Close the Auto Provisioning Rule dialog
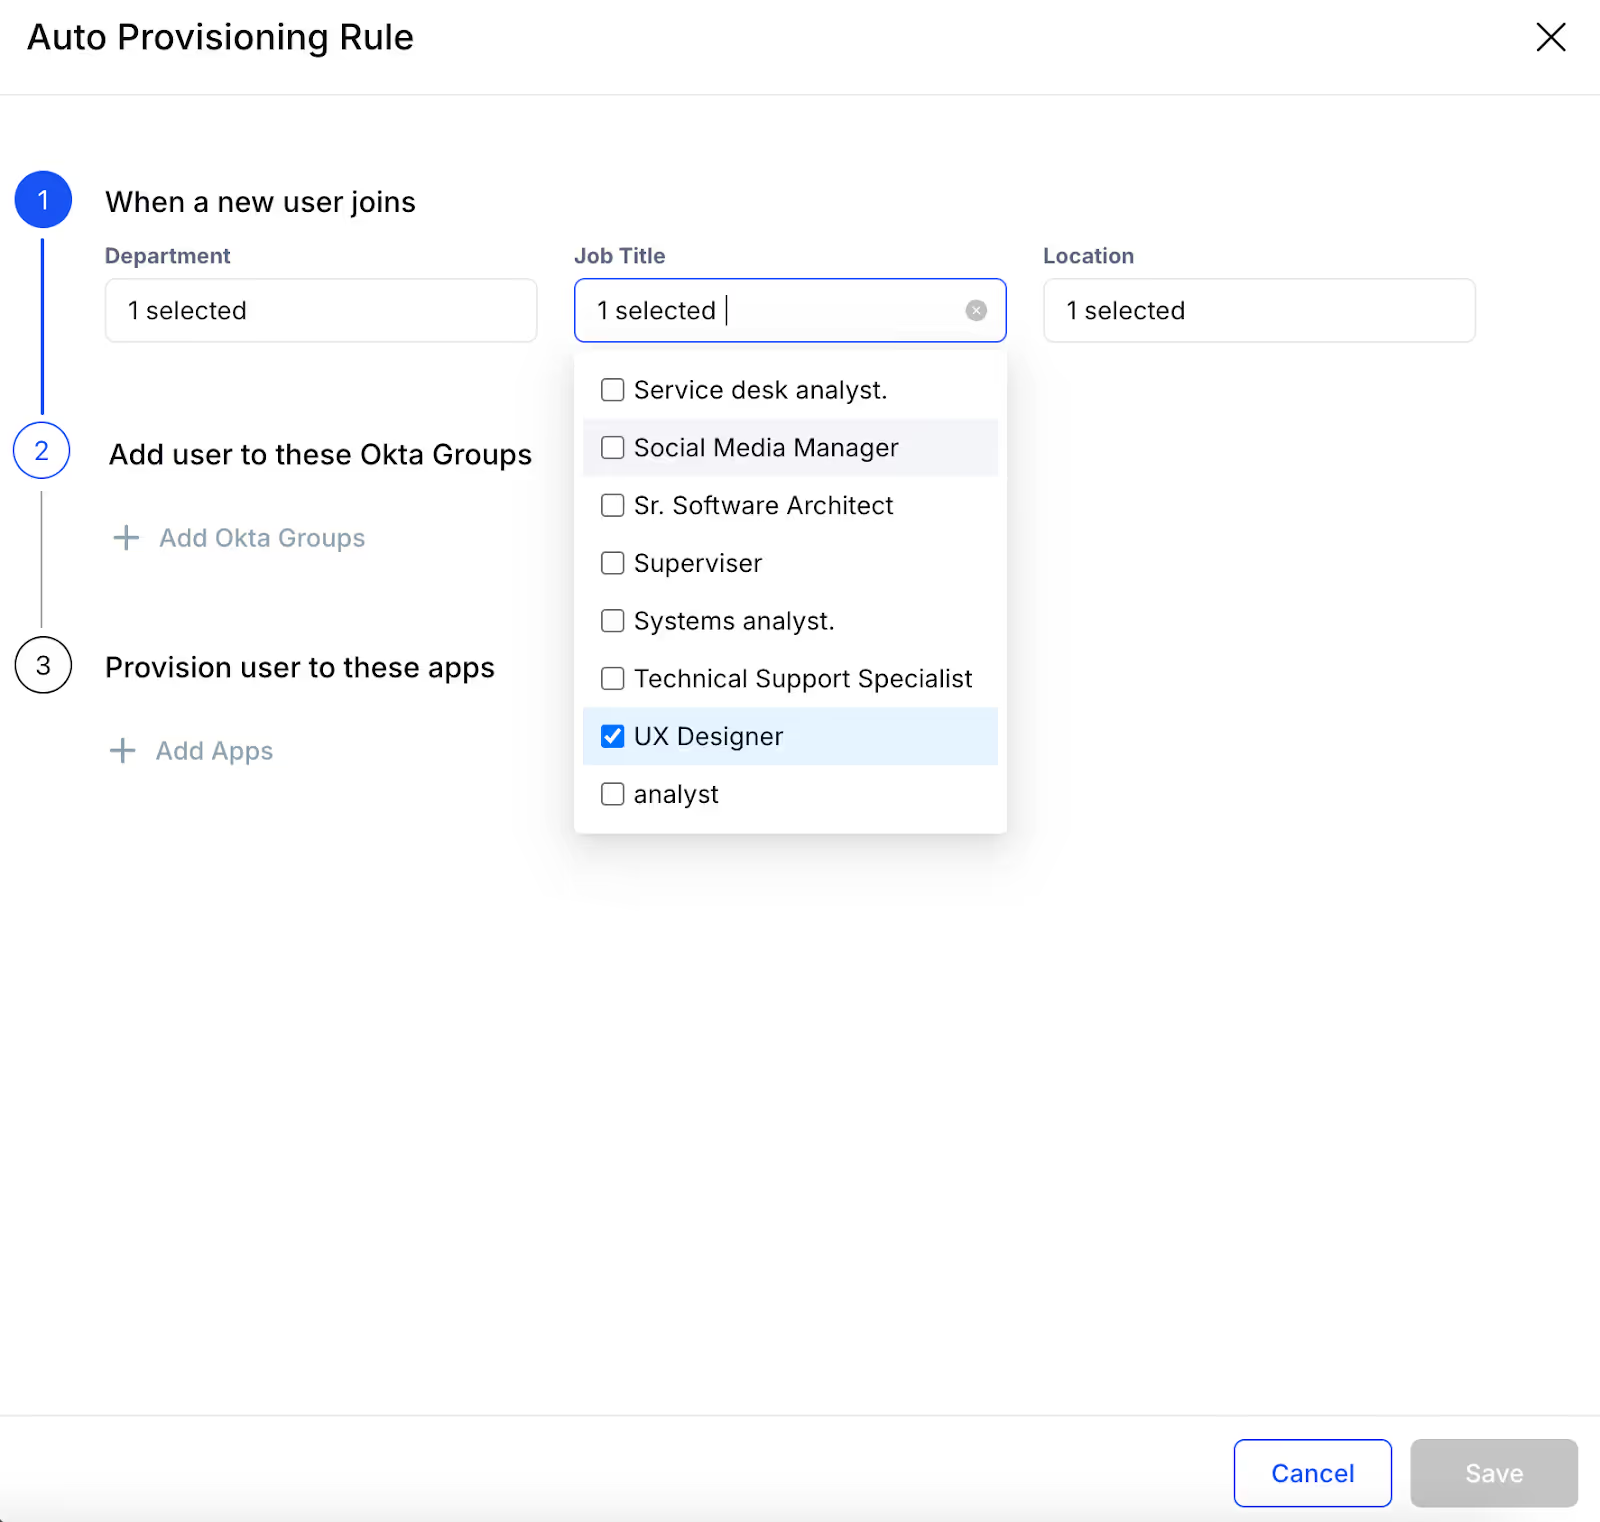Screen dimensions: 1600x1522 (x=1551, y=37)
